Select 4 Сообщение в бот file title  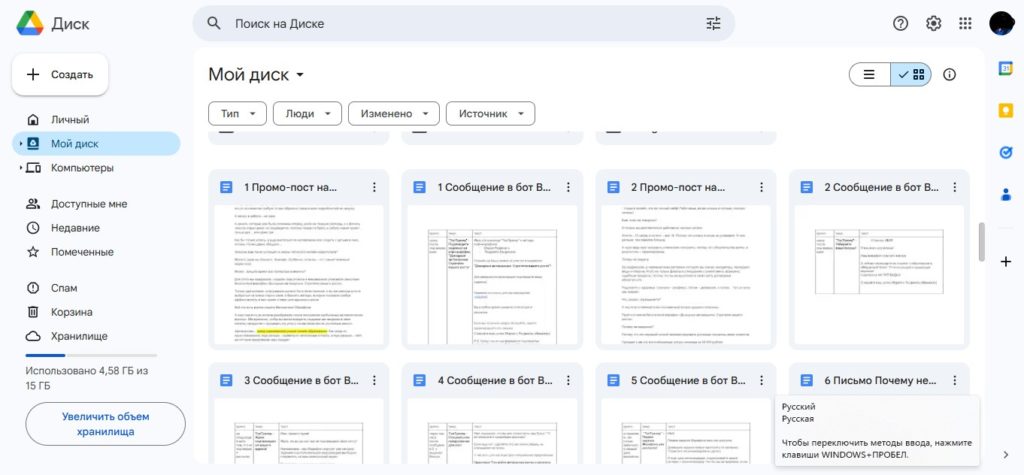tap(496, 380)
